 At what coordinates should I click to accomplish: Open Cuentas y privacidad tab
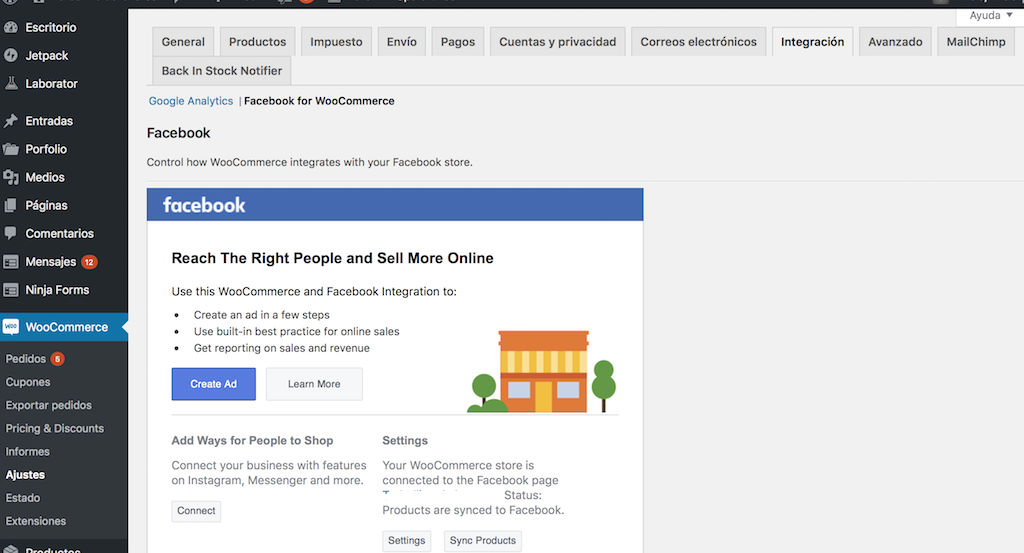[558, 42]
